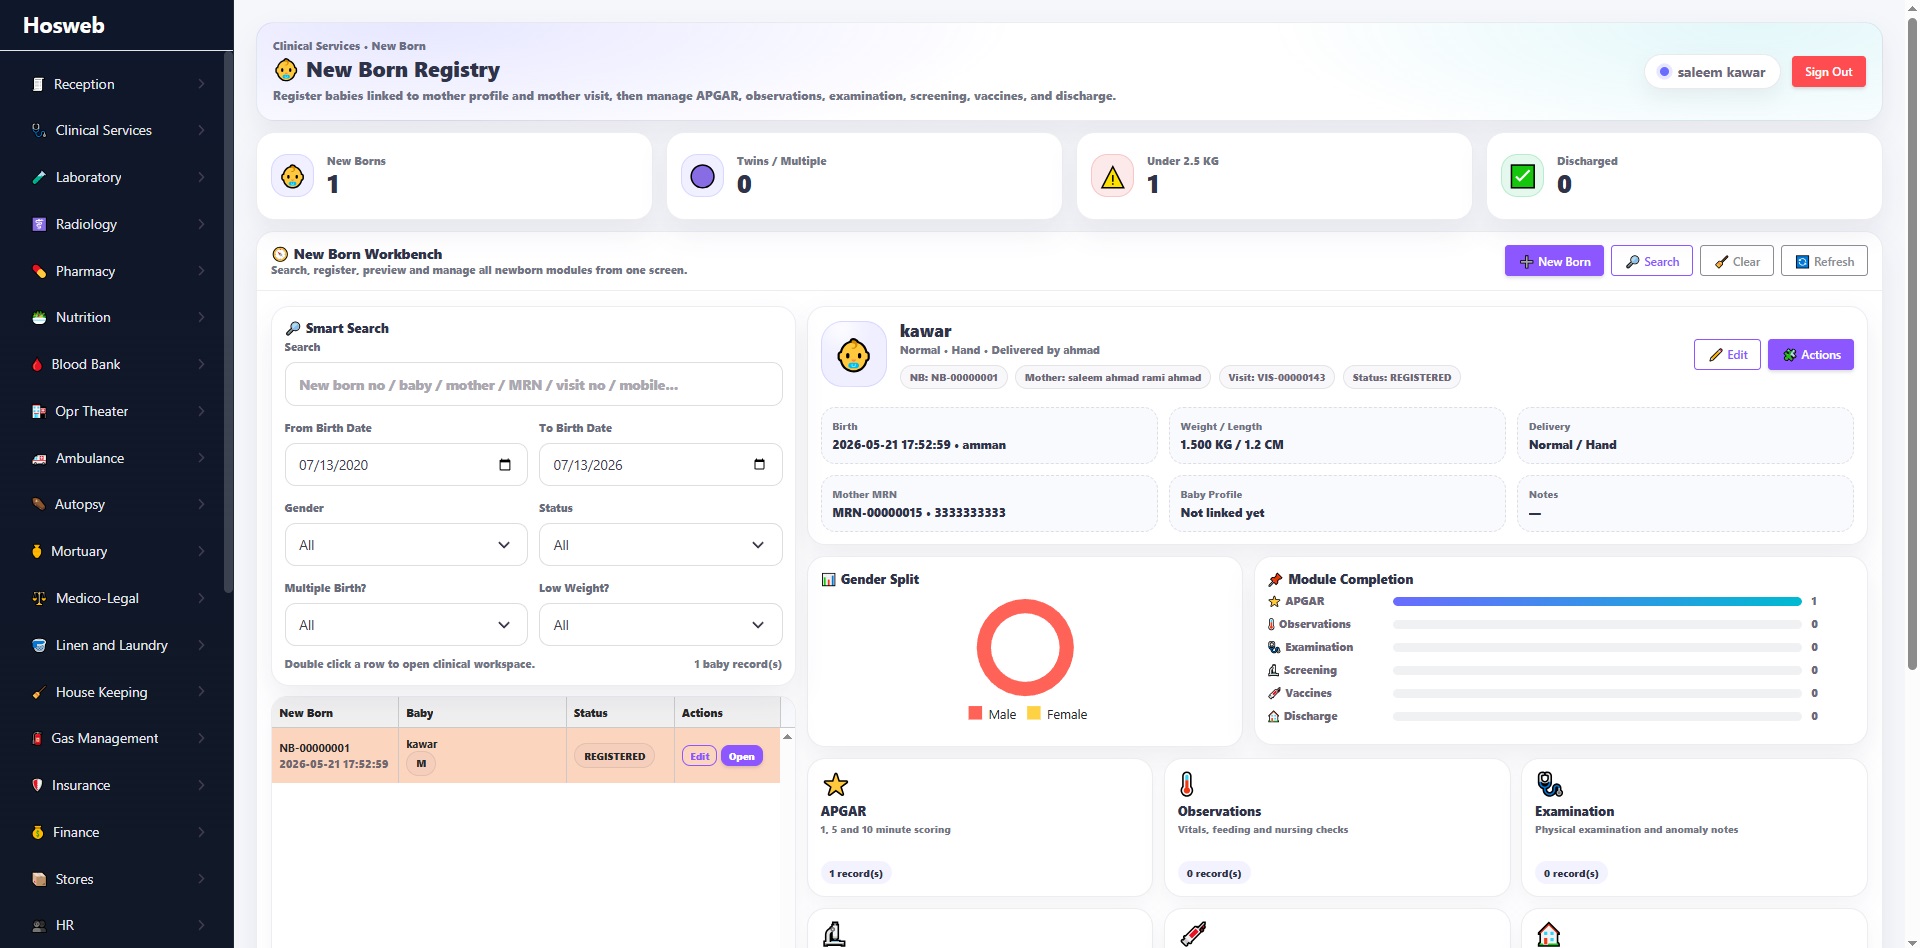Click the New Borns baby face icon

click(x=292, y=177)
